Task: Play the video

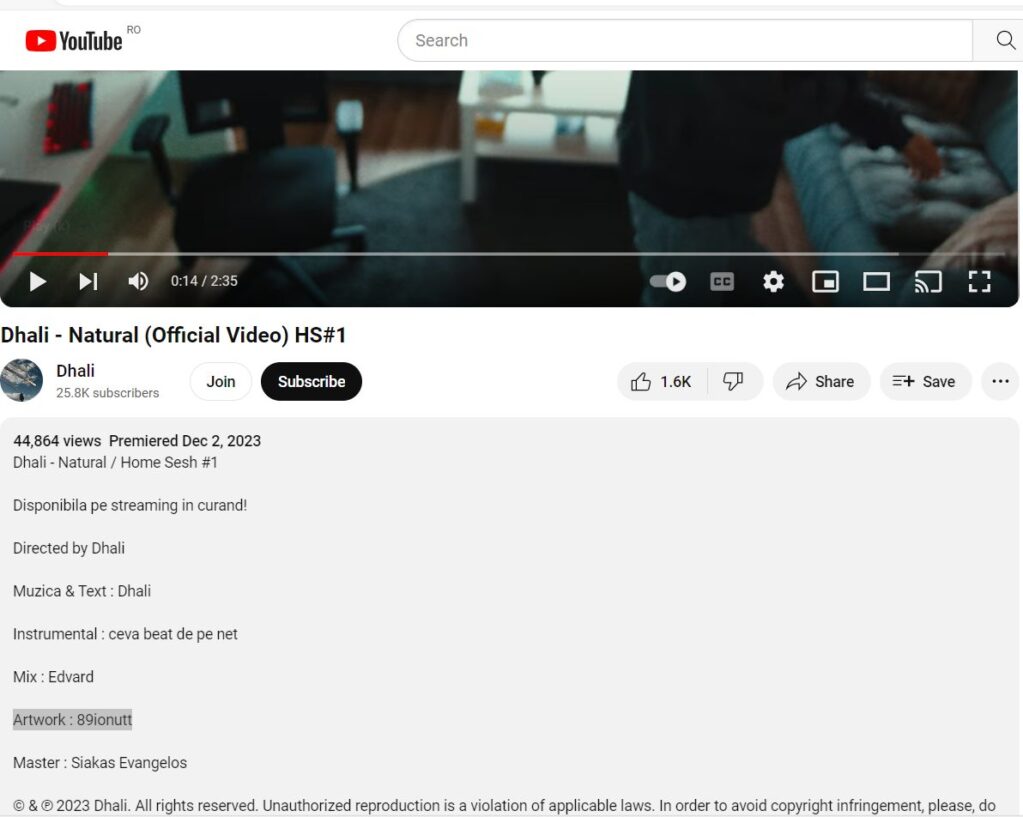Action: pos(38,282)
